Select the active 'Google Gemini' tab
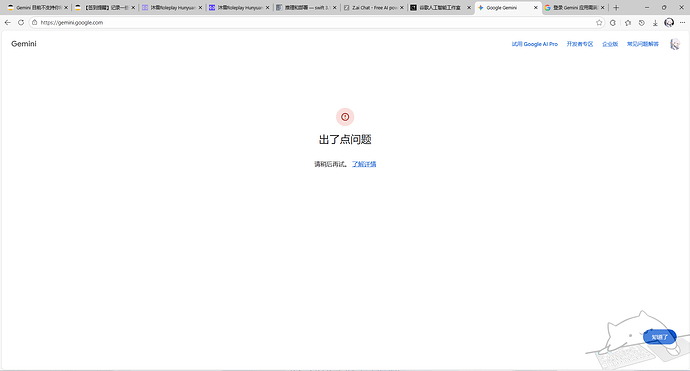This screenshot has width=690, height=371. (508, 7)
